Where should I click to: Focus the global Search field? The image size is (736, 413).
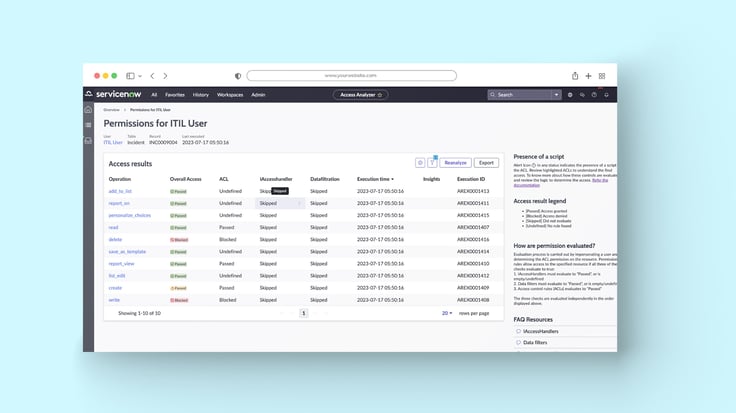520,95
